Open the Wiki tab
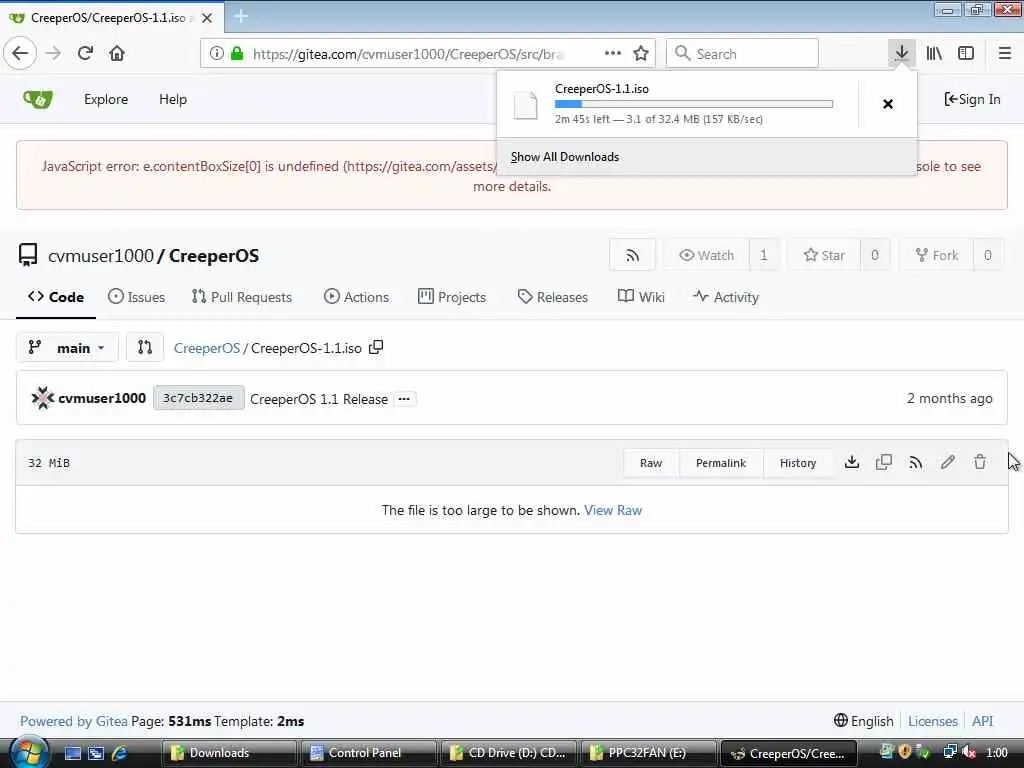1024x768 pixels. click(x=641, y=297)
